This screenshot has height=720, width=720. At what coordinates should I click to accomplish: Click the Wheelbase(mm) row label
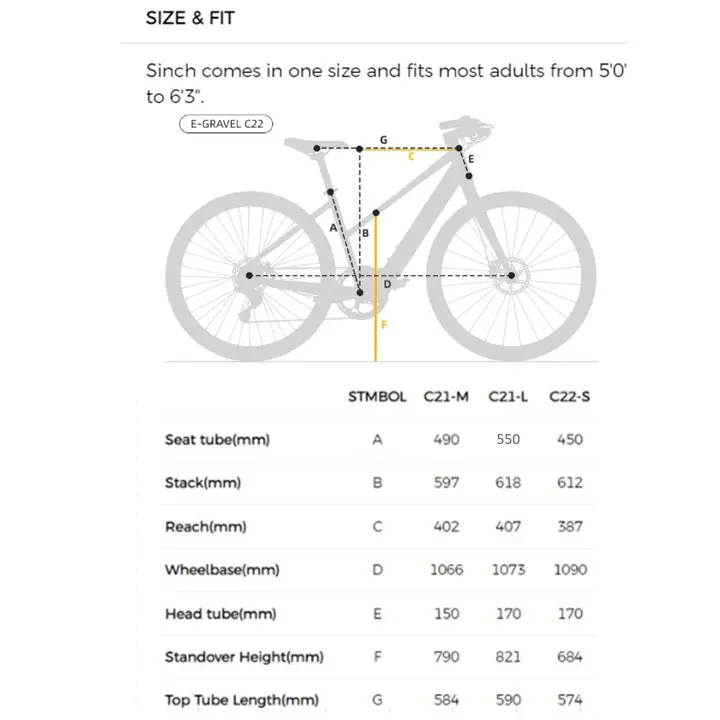[222, 570]
